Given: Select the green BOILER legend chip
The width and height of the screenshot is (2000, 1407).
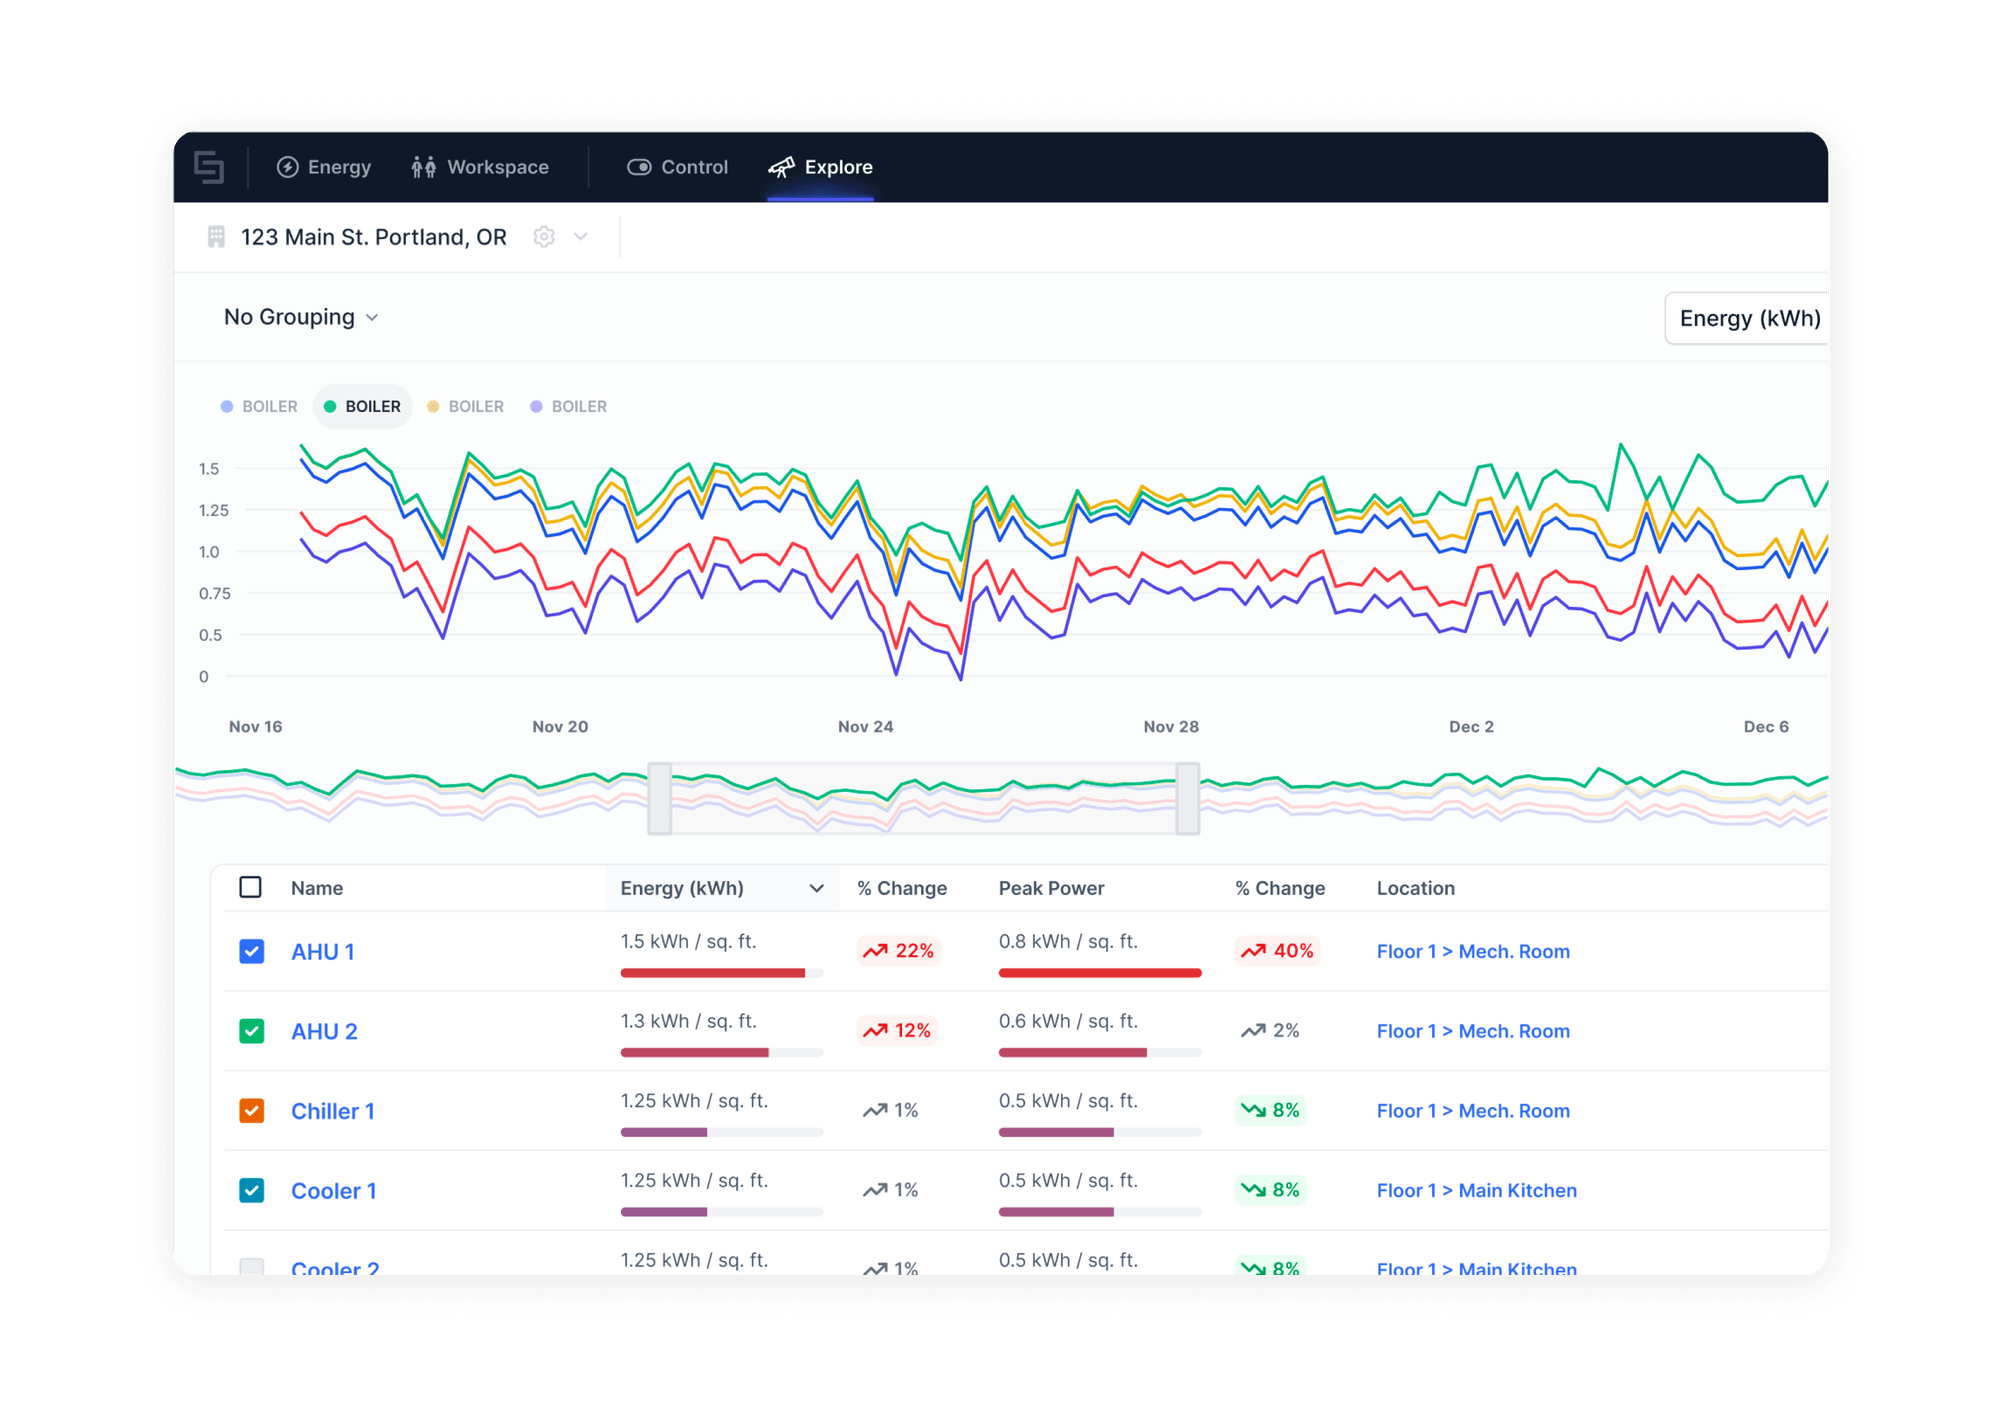Looking at the screenshot, I should (362, 406).
